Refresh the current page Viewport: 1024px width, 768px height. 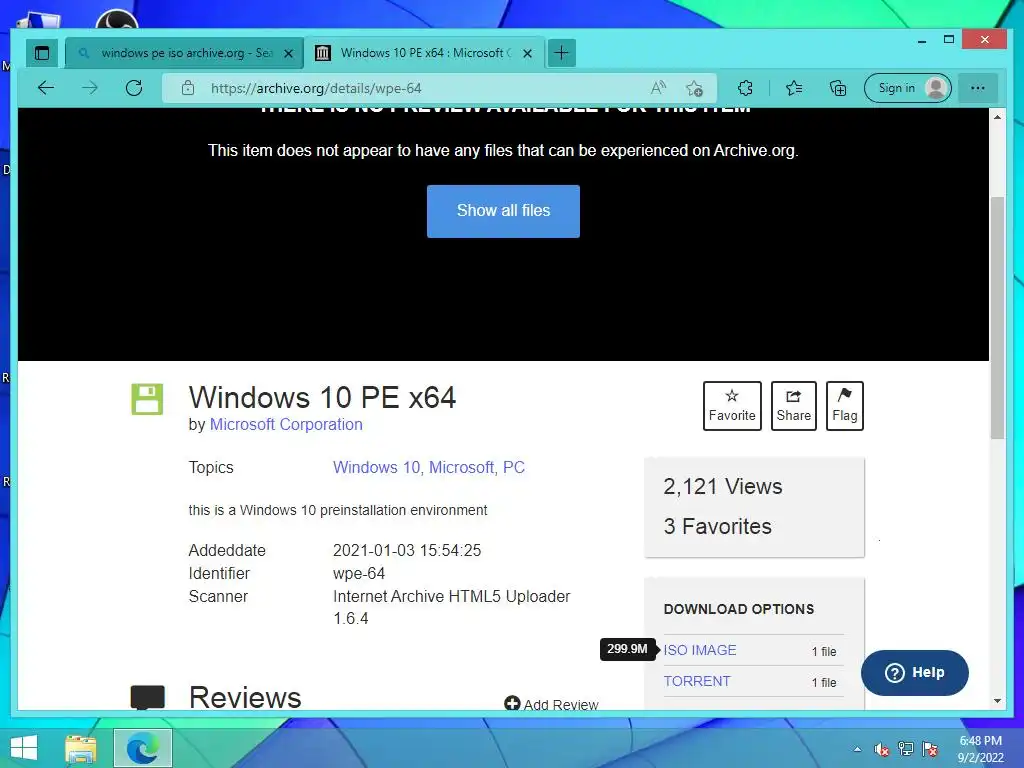[134, 88]
